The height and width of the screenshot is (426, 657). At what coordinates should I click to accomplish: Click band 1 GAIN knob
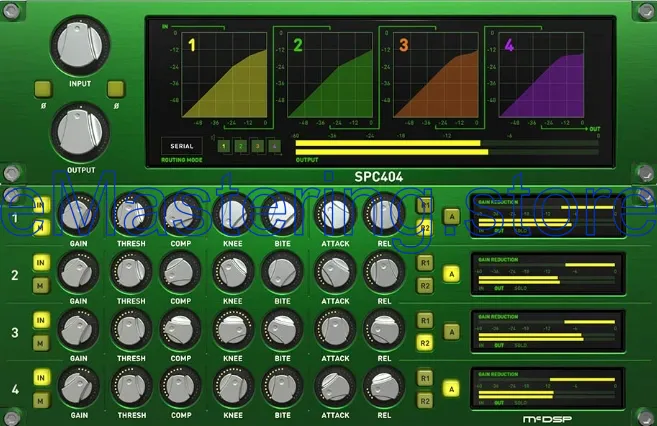[78, 215]
